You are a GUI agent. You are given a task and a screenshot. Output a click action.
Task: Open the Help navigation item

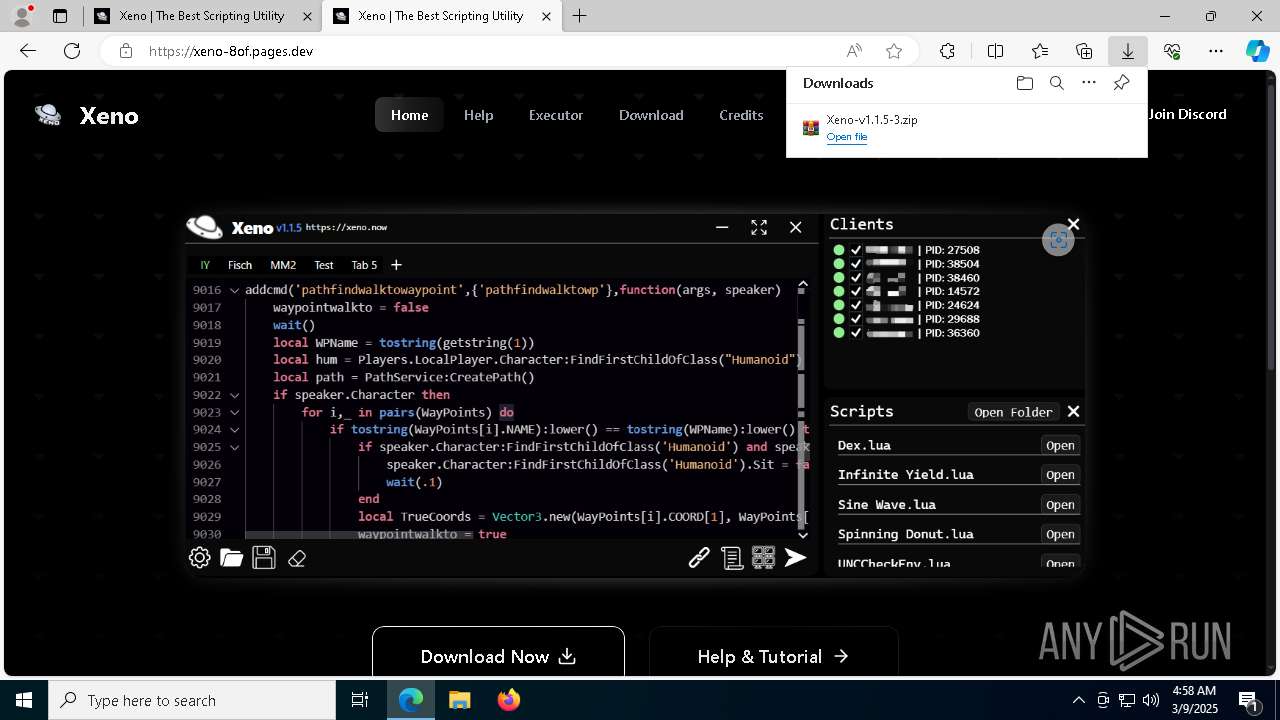pyautogui.click(x=478, y=115)
